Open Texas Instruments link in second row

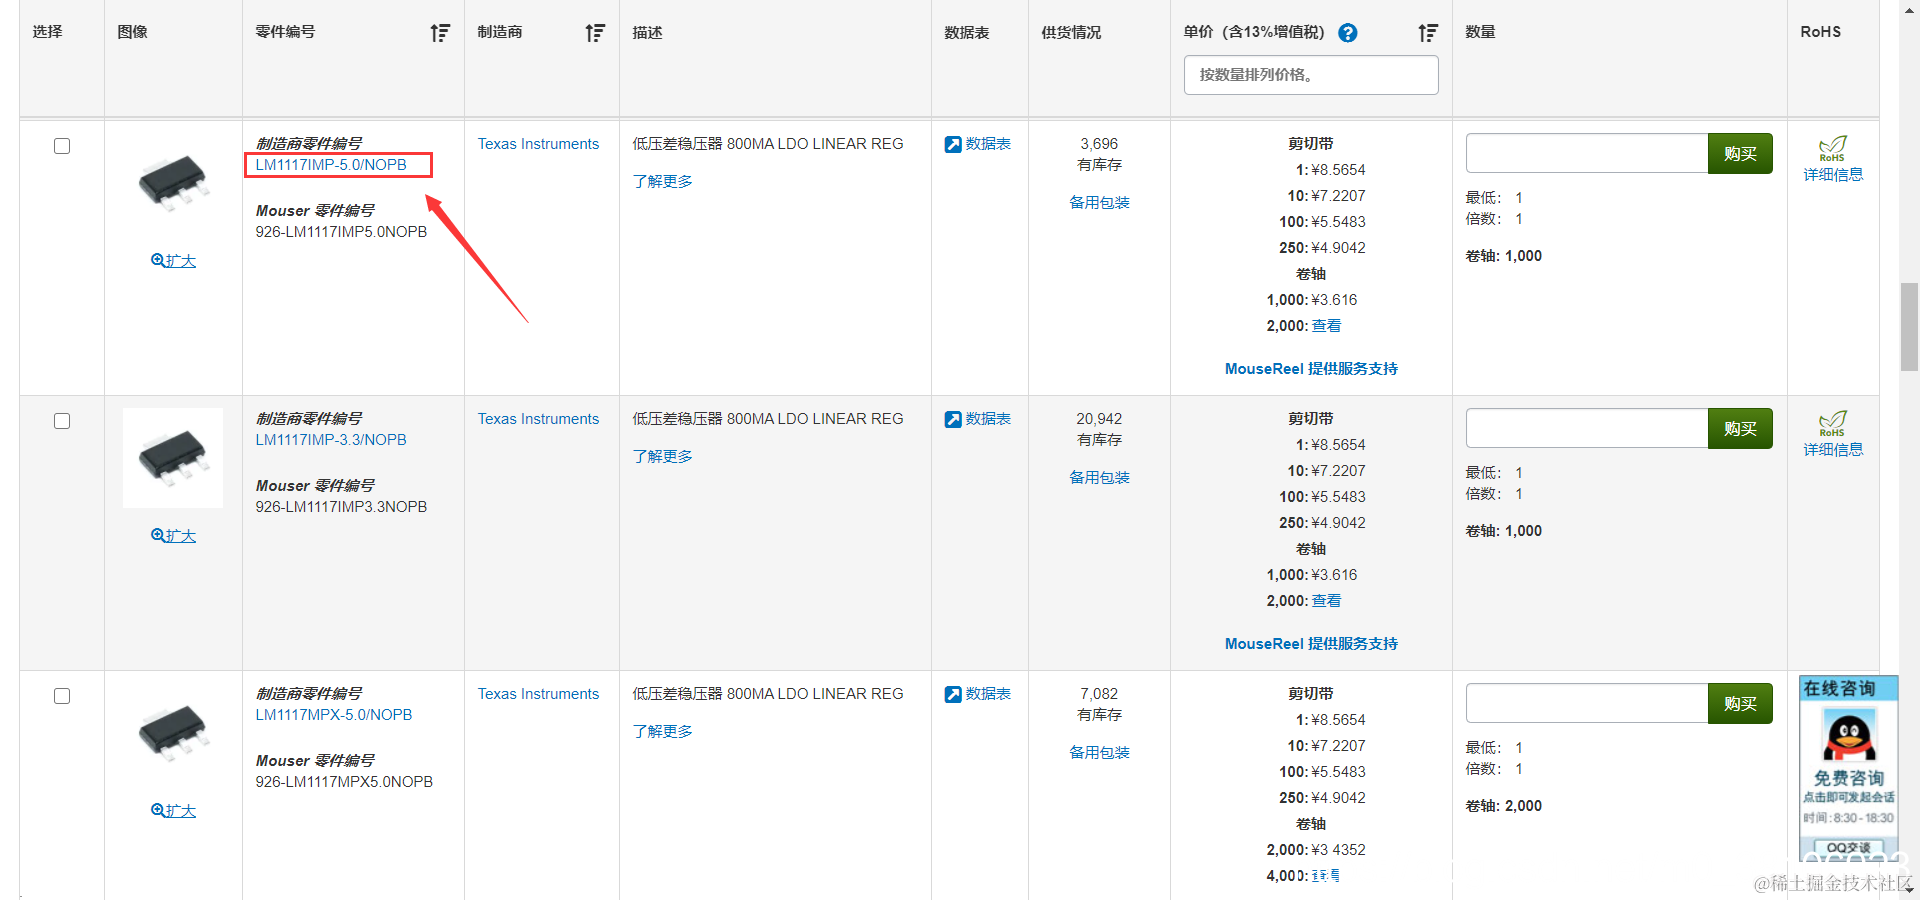pos(538,419)
